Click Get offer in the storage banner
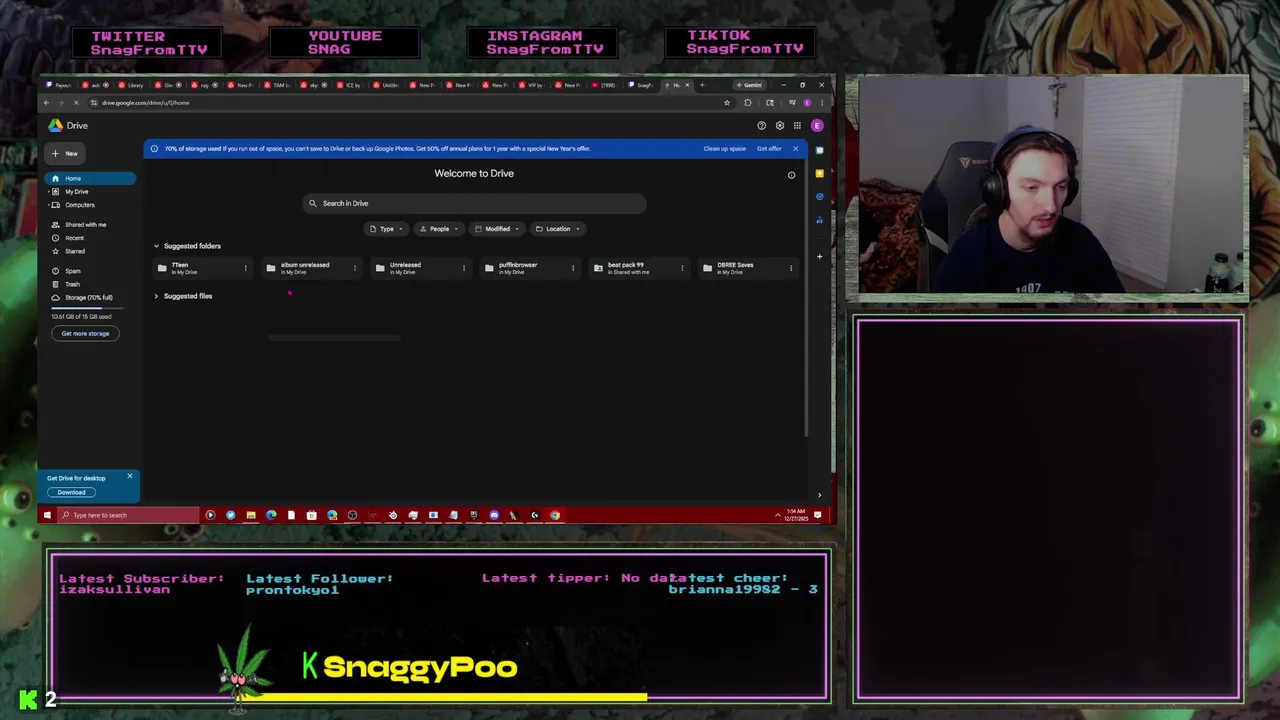This screenshot has width=1280, height=720. pyautogui.click(x=769, y=149)
